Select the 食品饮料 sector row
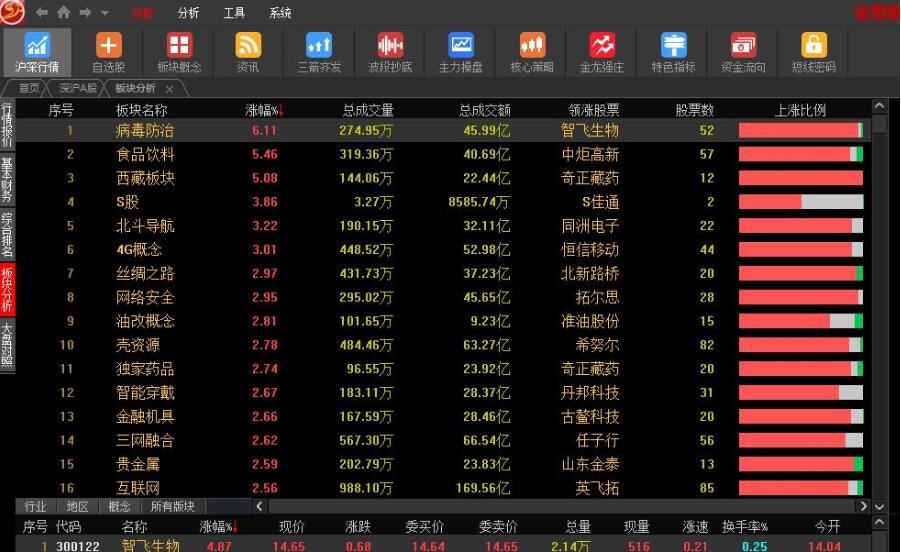The image size is (901, 552). tap(442, 154)
